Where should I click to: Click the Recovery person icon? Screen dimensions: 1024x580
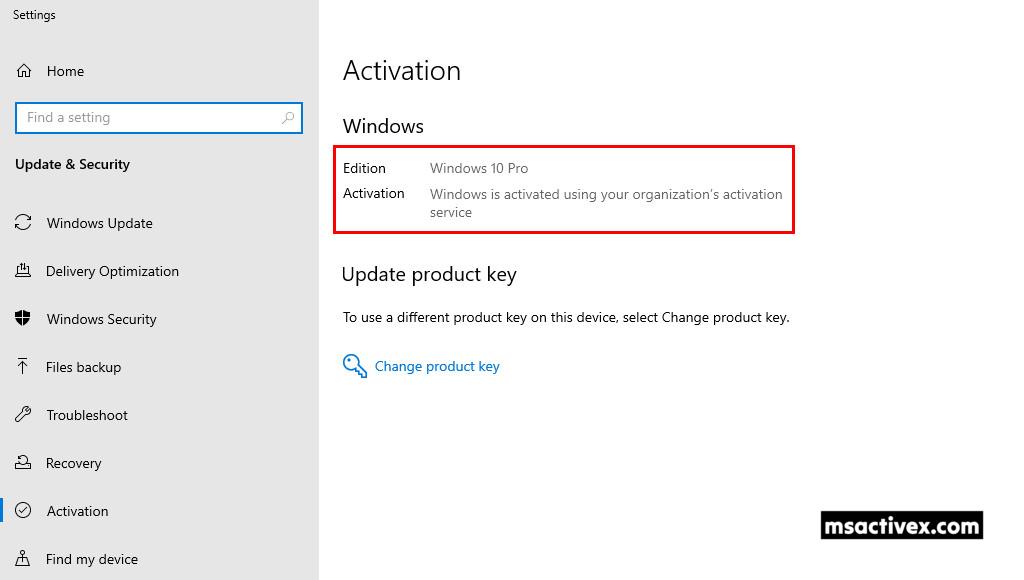tap(23, 463)
